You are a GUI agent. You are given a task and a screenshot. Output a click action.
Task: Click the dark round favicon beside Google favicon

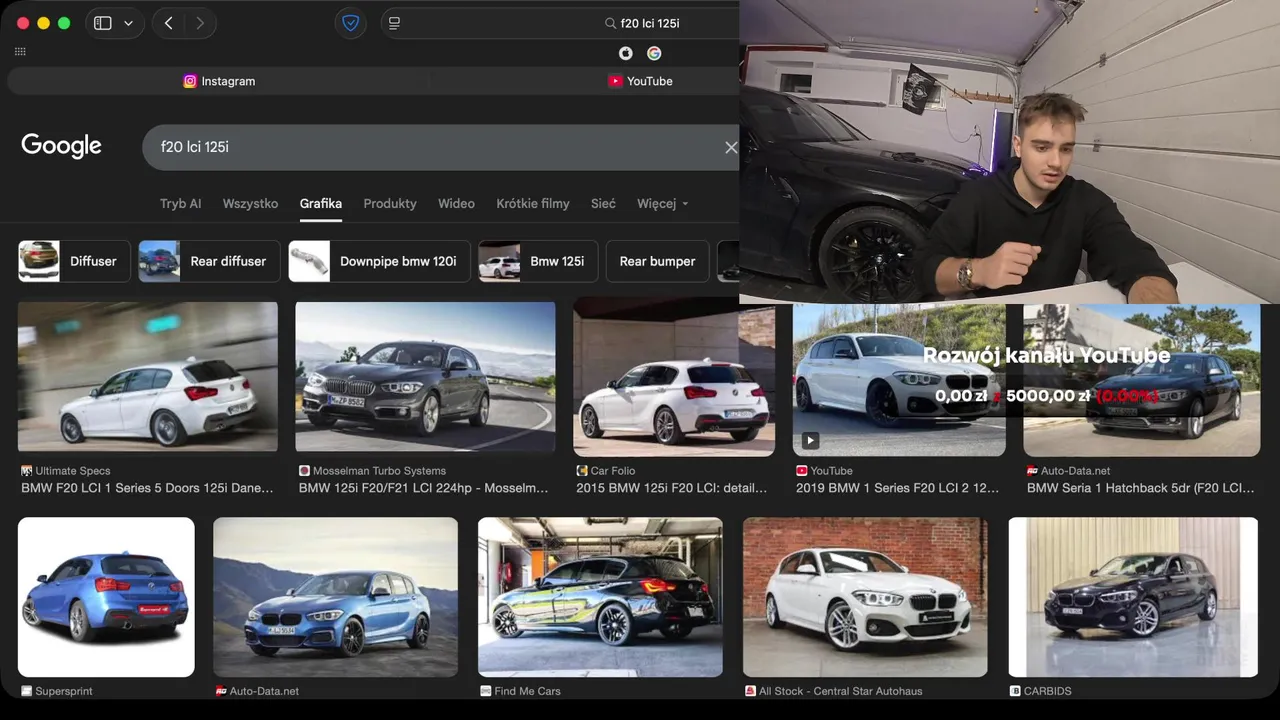tap(626, 53)
